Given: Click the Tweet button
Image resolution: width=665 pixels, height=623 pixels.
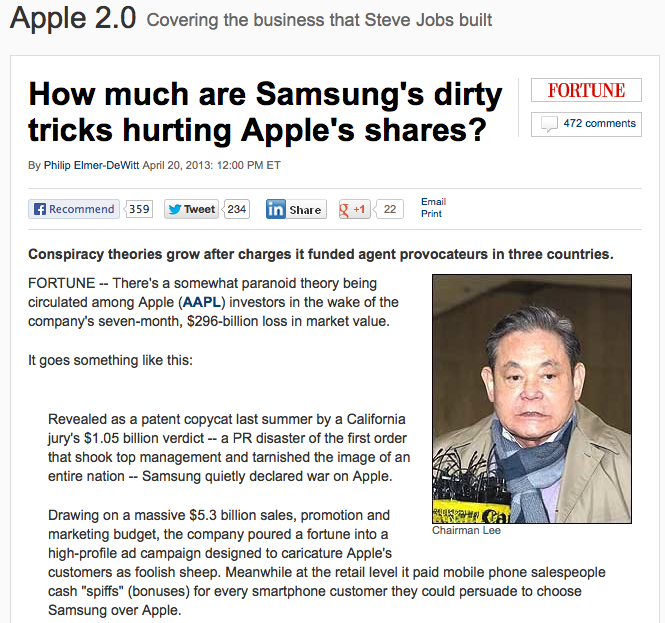Looking at the screenshot, I should click(x=191, y=209).
